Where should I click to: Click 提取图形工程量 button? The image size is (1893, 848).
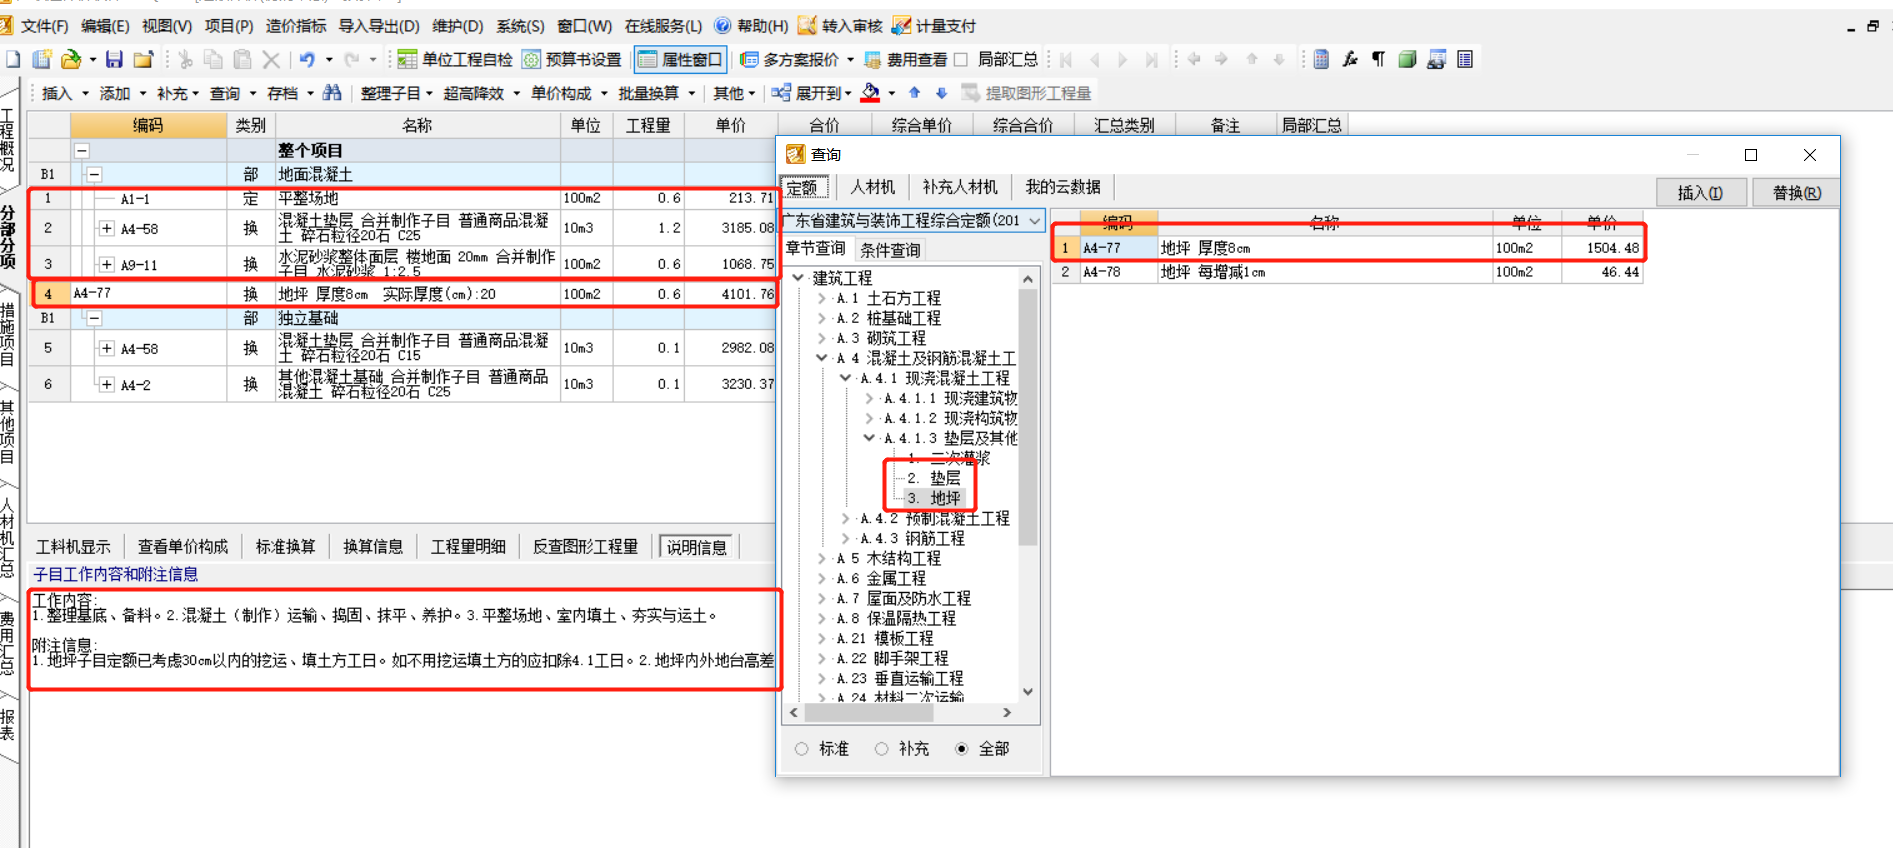click(x=1027, y=93)
